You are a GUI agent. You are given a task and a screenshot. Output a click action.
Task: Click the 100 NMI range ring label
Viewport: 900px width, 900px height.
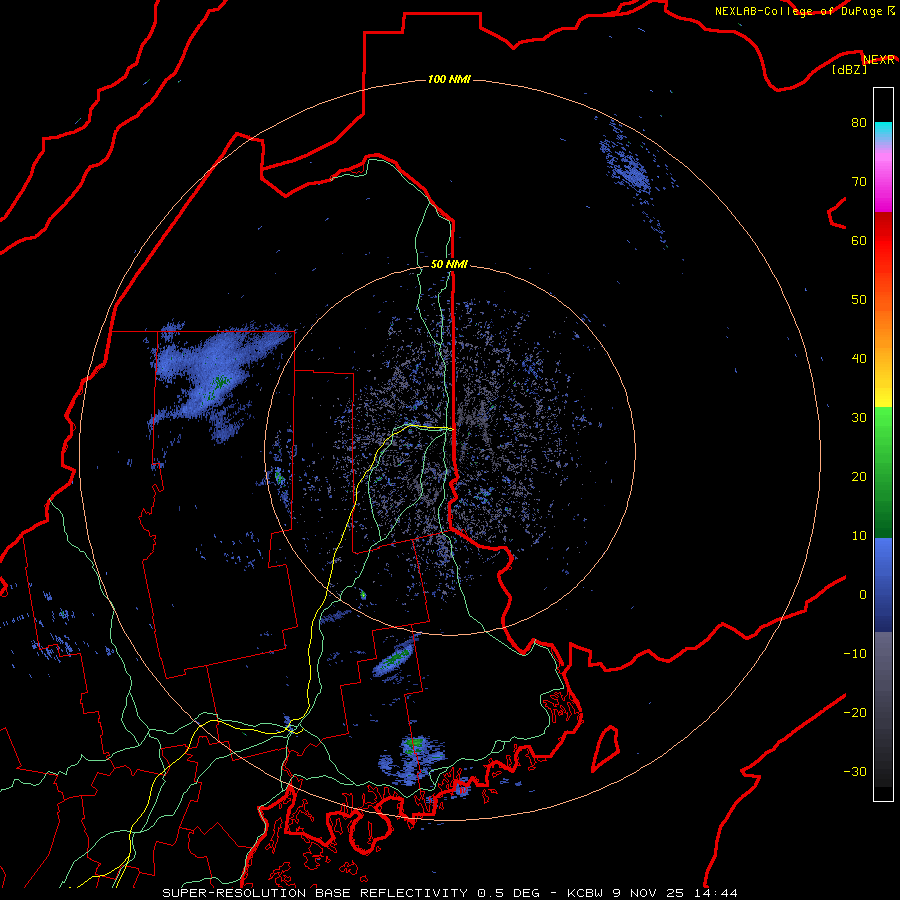449,79
